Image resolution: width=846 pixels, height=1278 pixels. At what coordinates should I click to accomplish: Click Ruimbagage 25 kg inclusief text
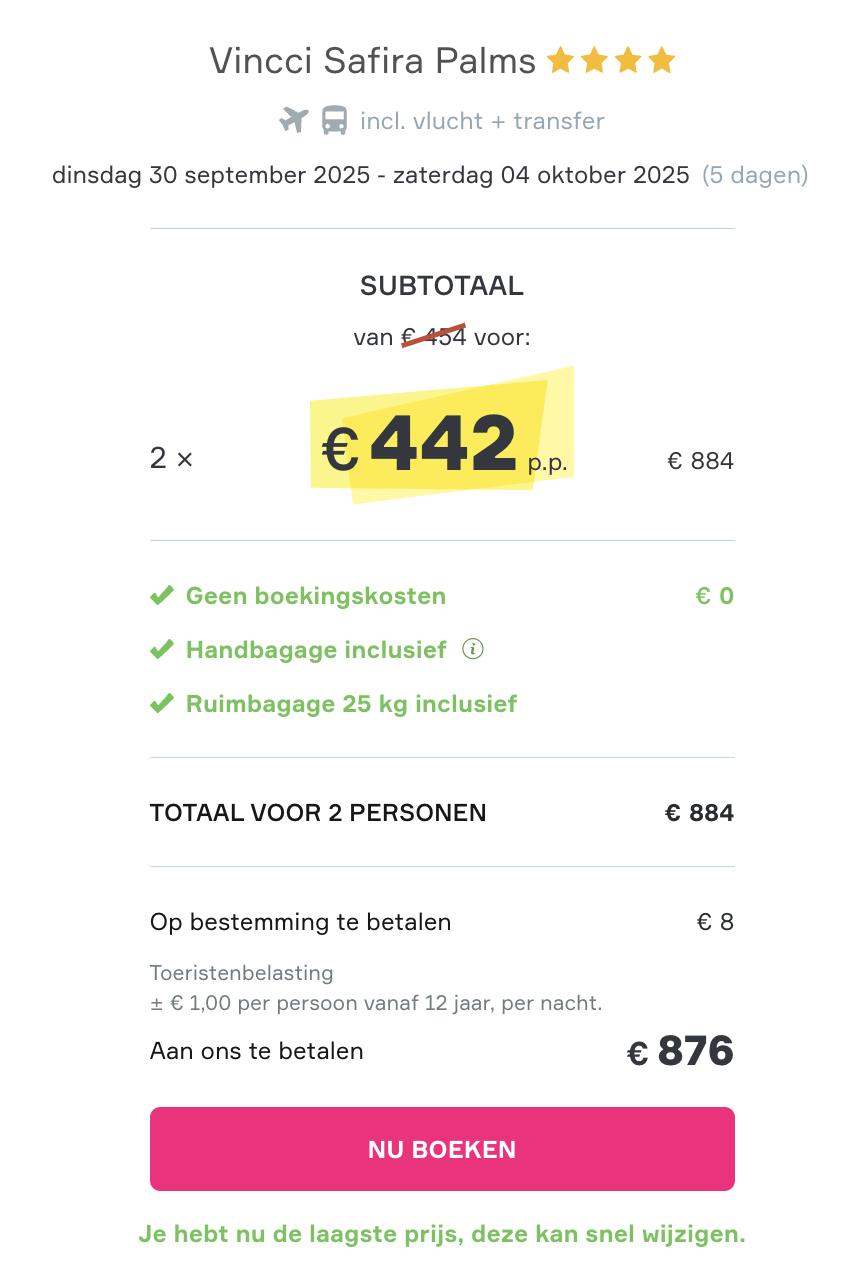click(x=351, y=704)
